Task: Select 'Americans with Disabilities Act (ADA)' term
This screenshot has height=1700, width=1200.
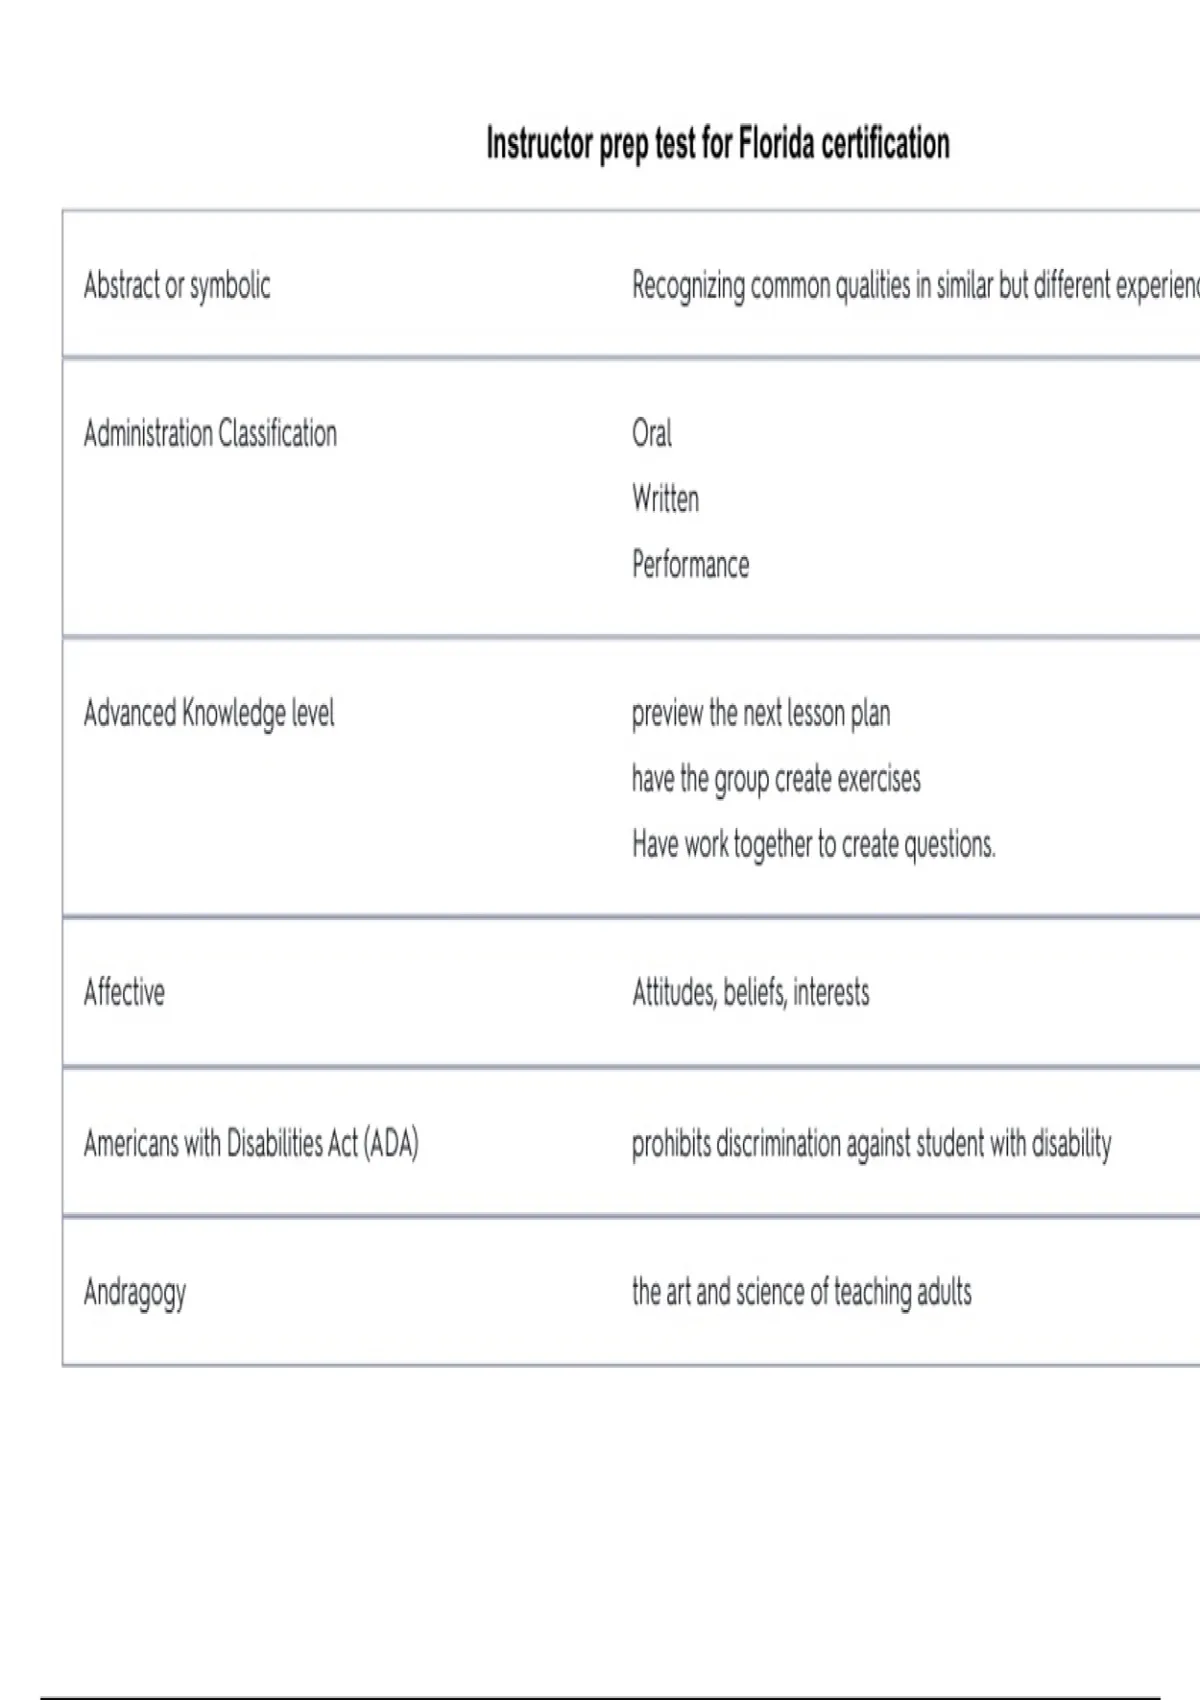Action: (x=251, y=1143)
